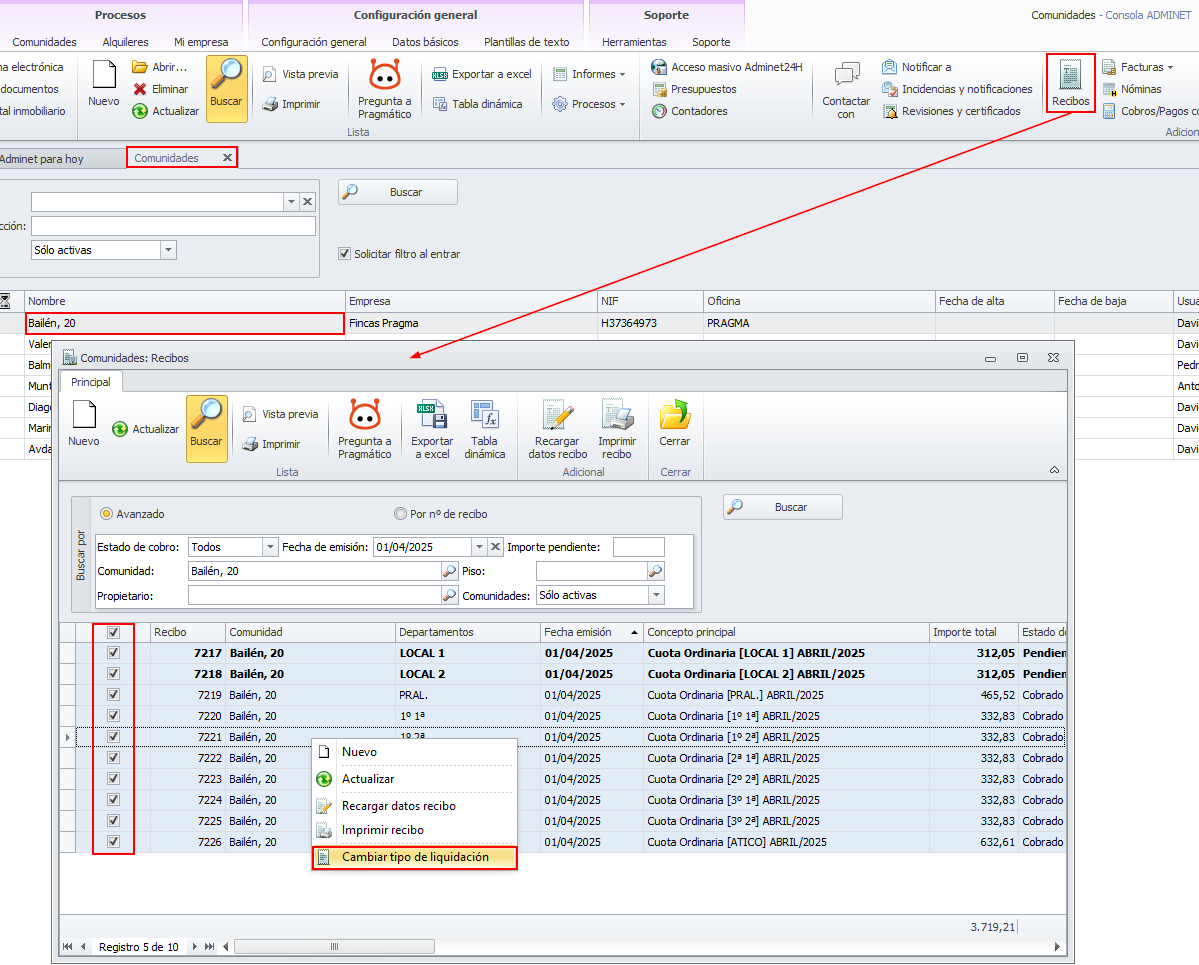Click Comunidad field lookup magnifier
Screen dimensions: 1199x965
[x=449, y=571]
